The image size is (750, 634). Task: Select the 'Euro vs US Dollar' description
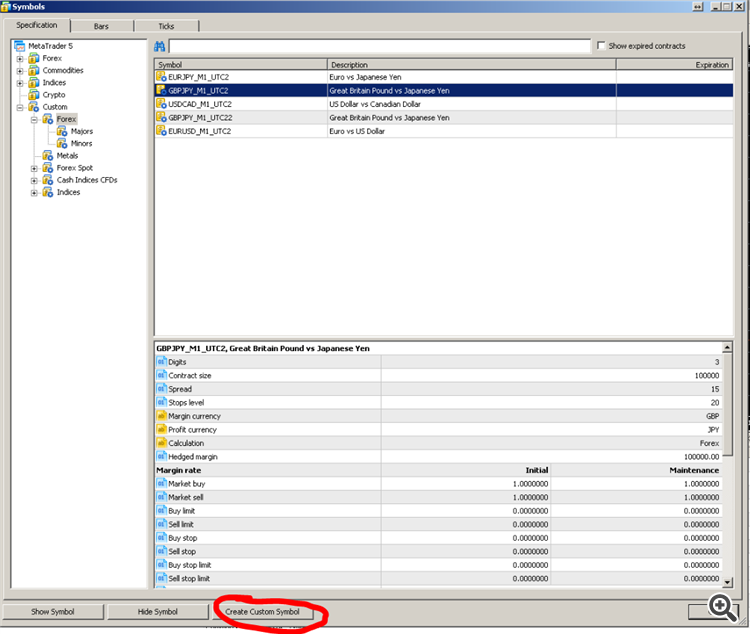(x=357, y=131)
